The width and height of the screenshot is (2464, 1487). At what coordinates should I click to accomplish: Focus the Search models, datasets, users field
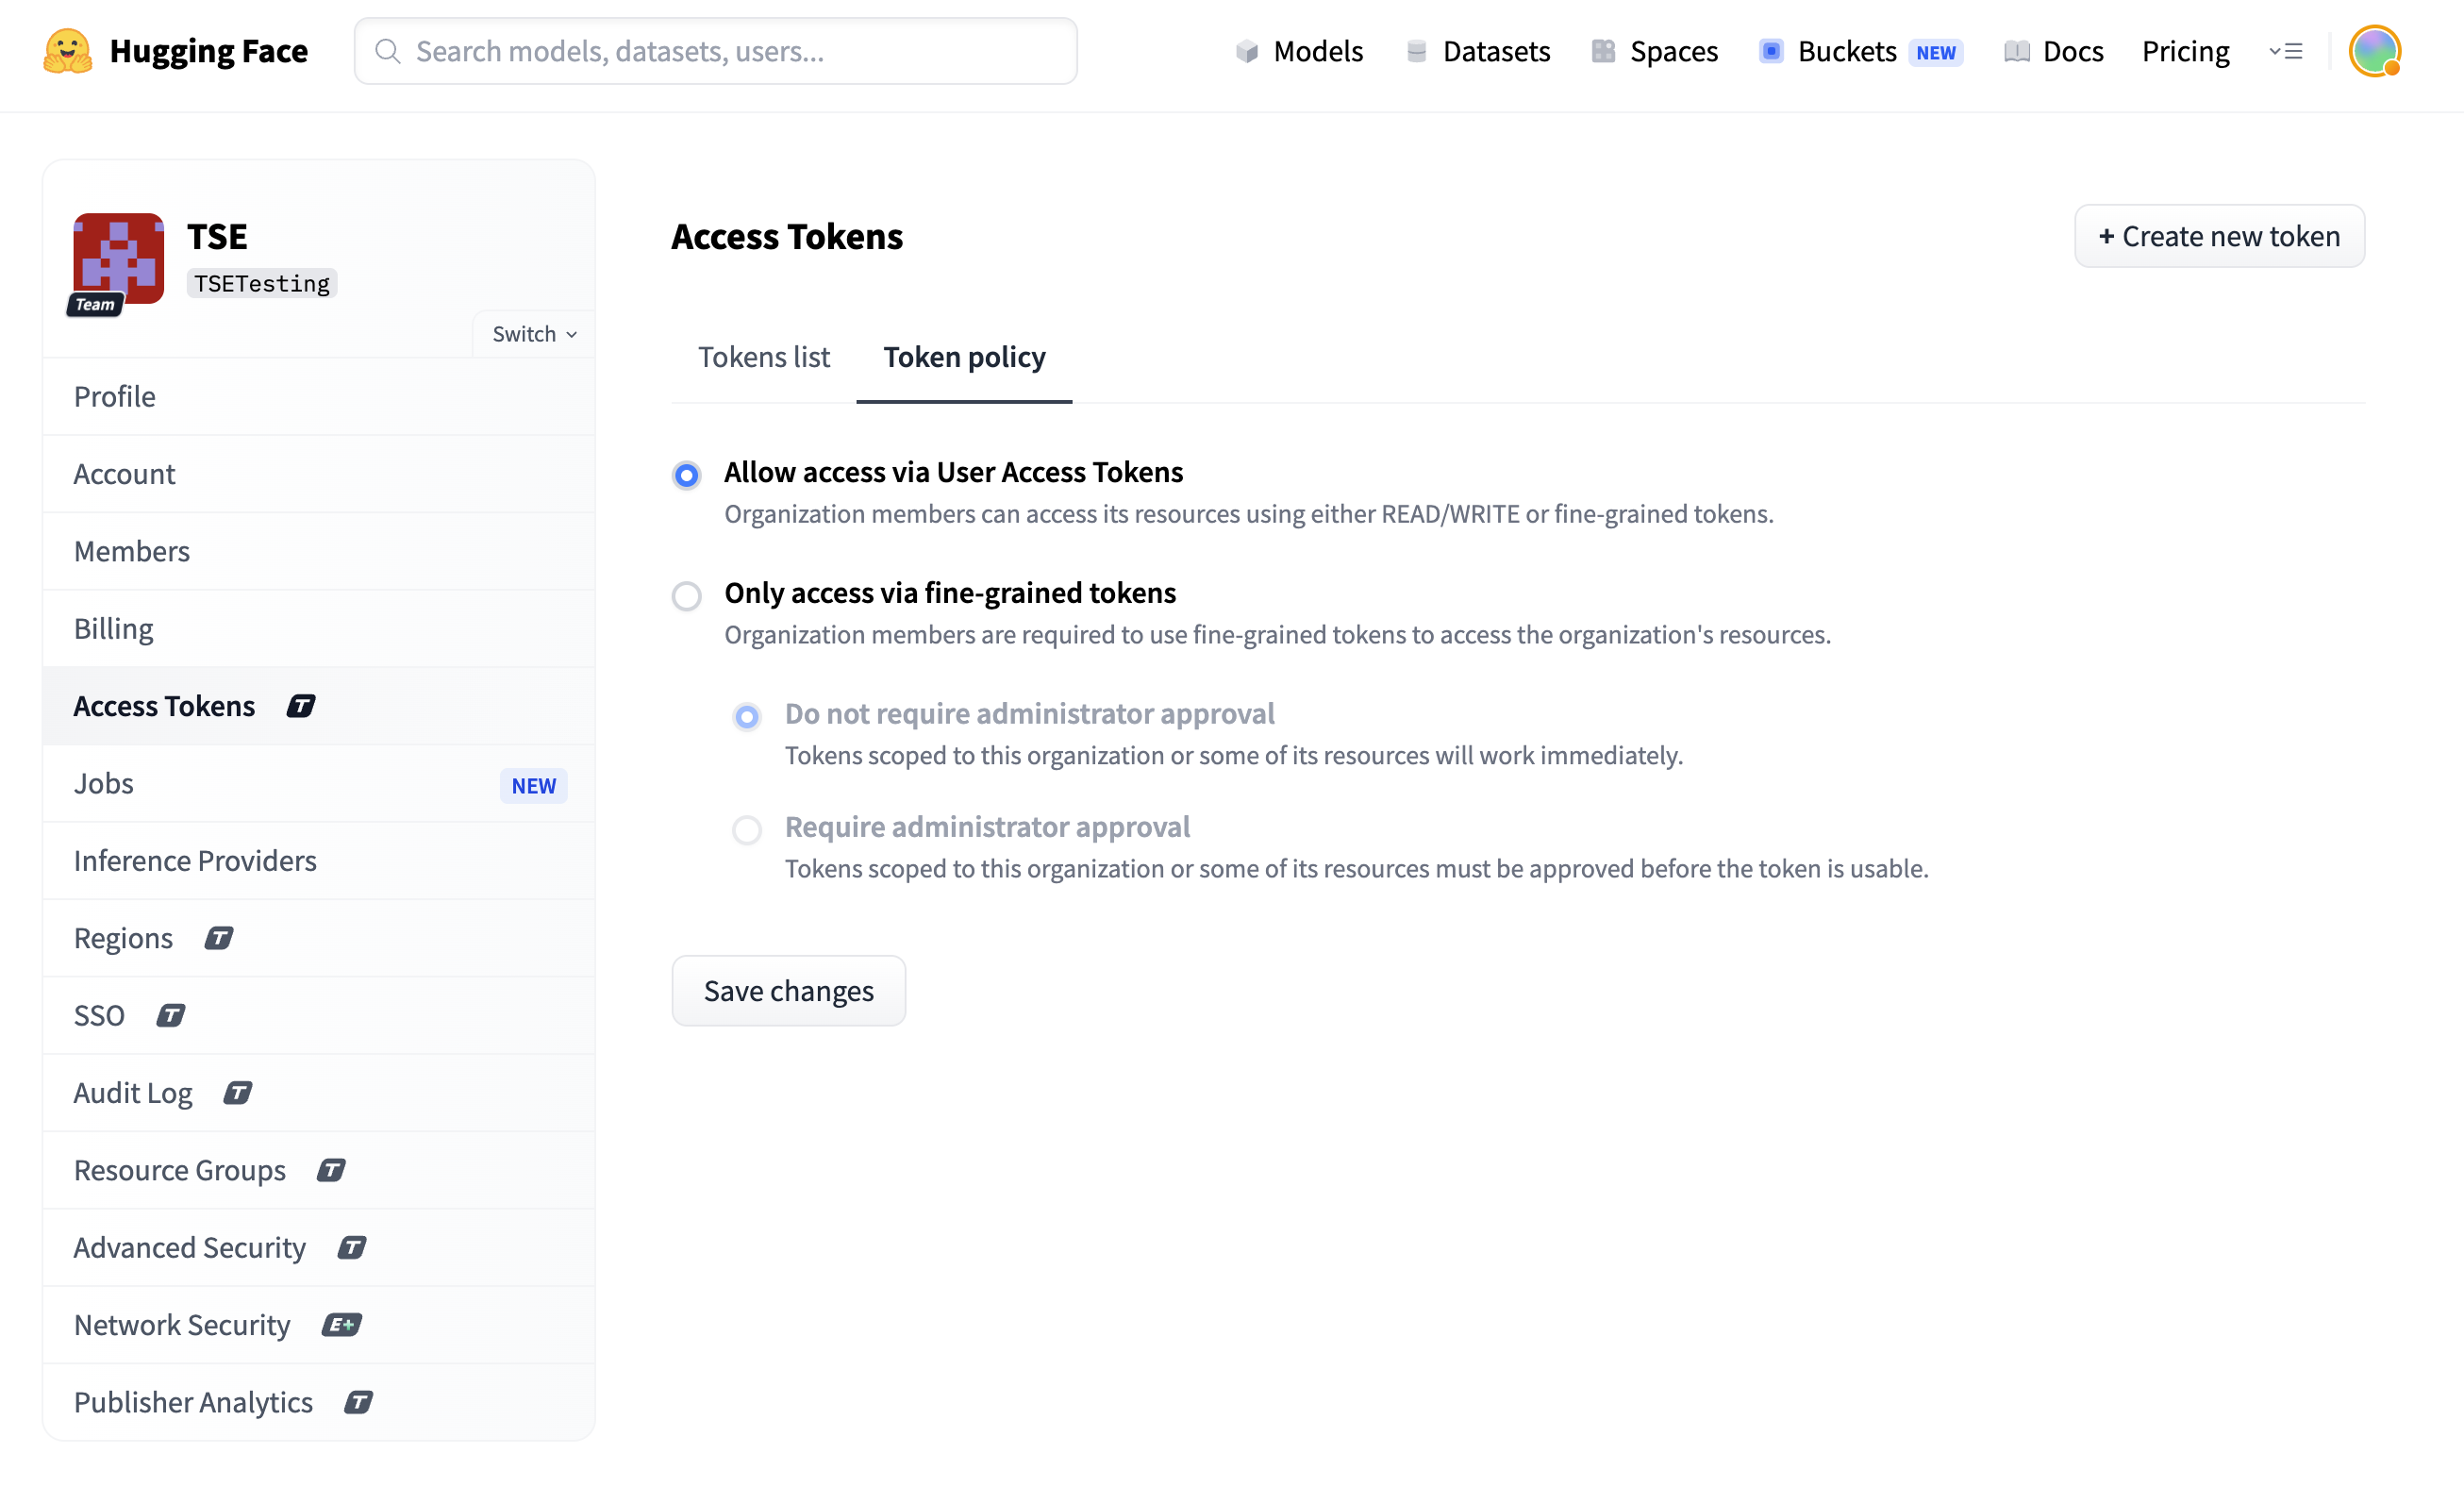(x=716, y=51)
